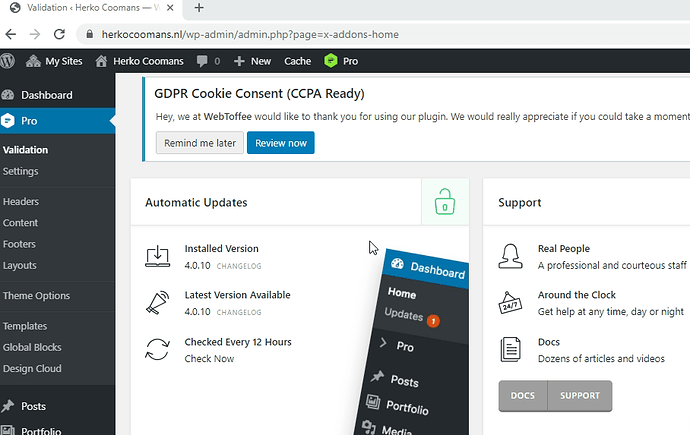Click the browser Forward arrow
The width and height of the screenshot is (690, 435).
(35, 34)
